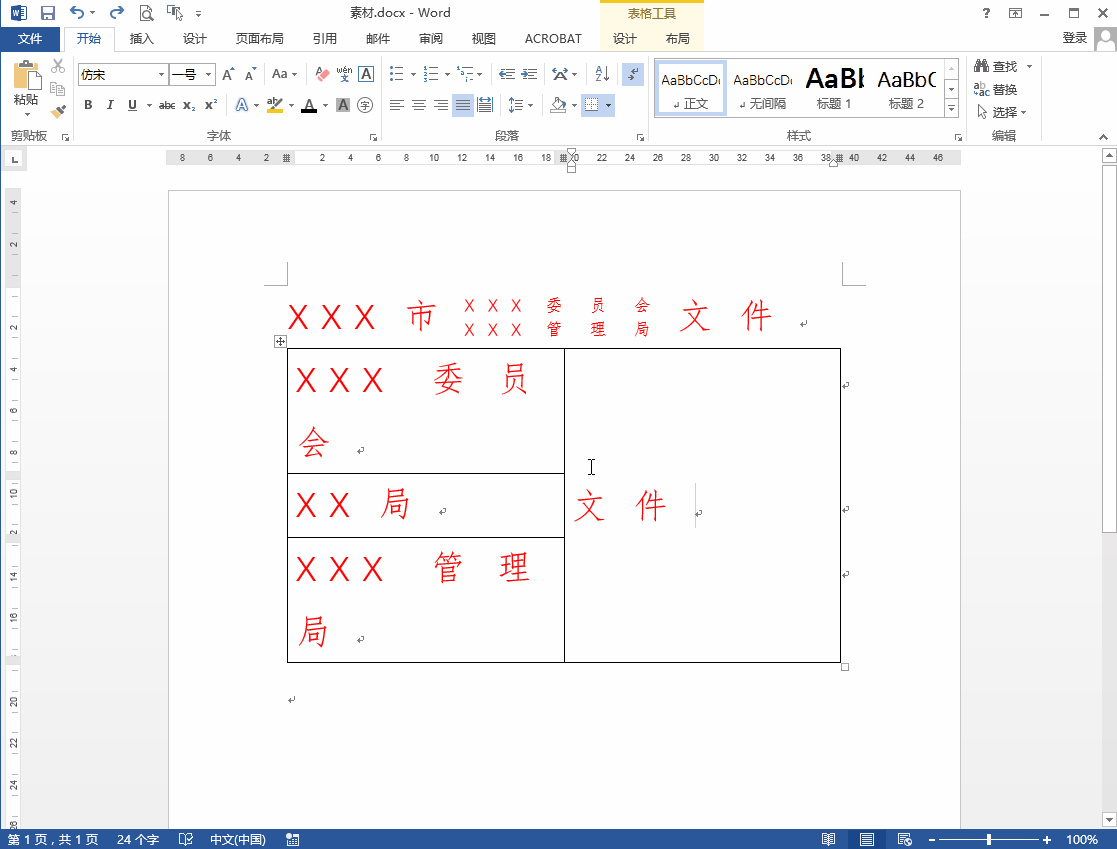Click the Save icon in quick access toolbar
The width and height of the screenshot is (1117, 849).
pyautogui.click(x=47, y=13)
